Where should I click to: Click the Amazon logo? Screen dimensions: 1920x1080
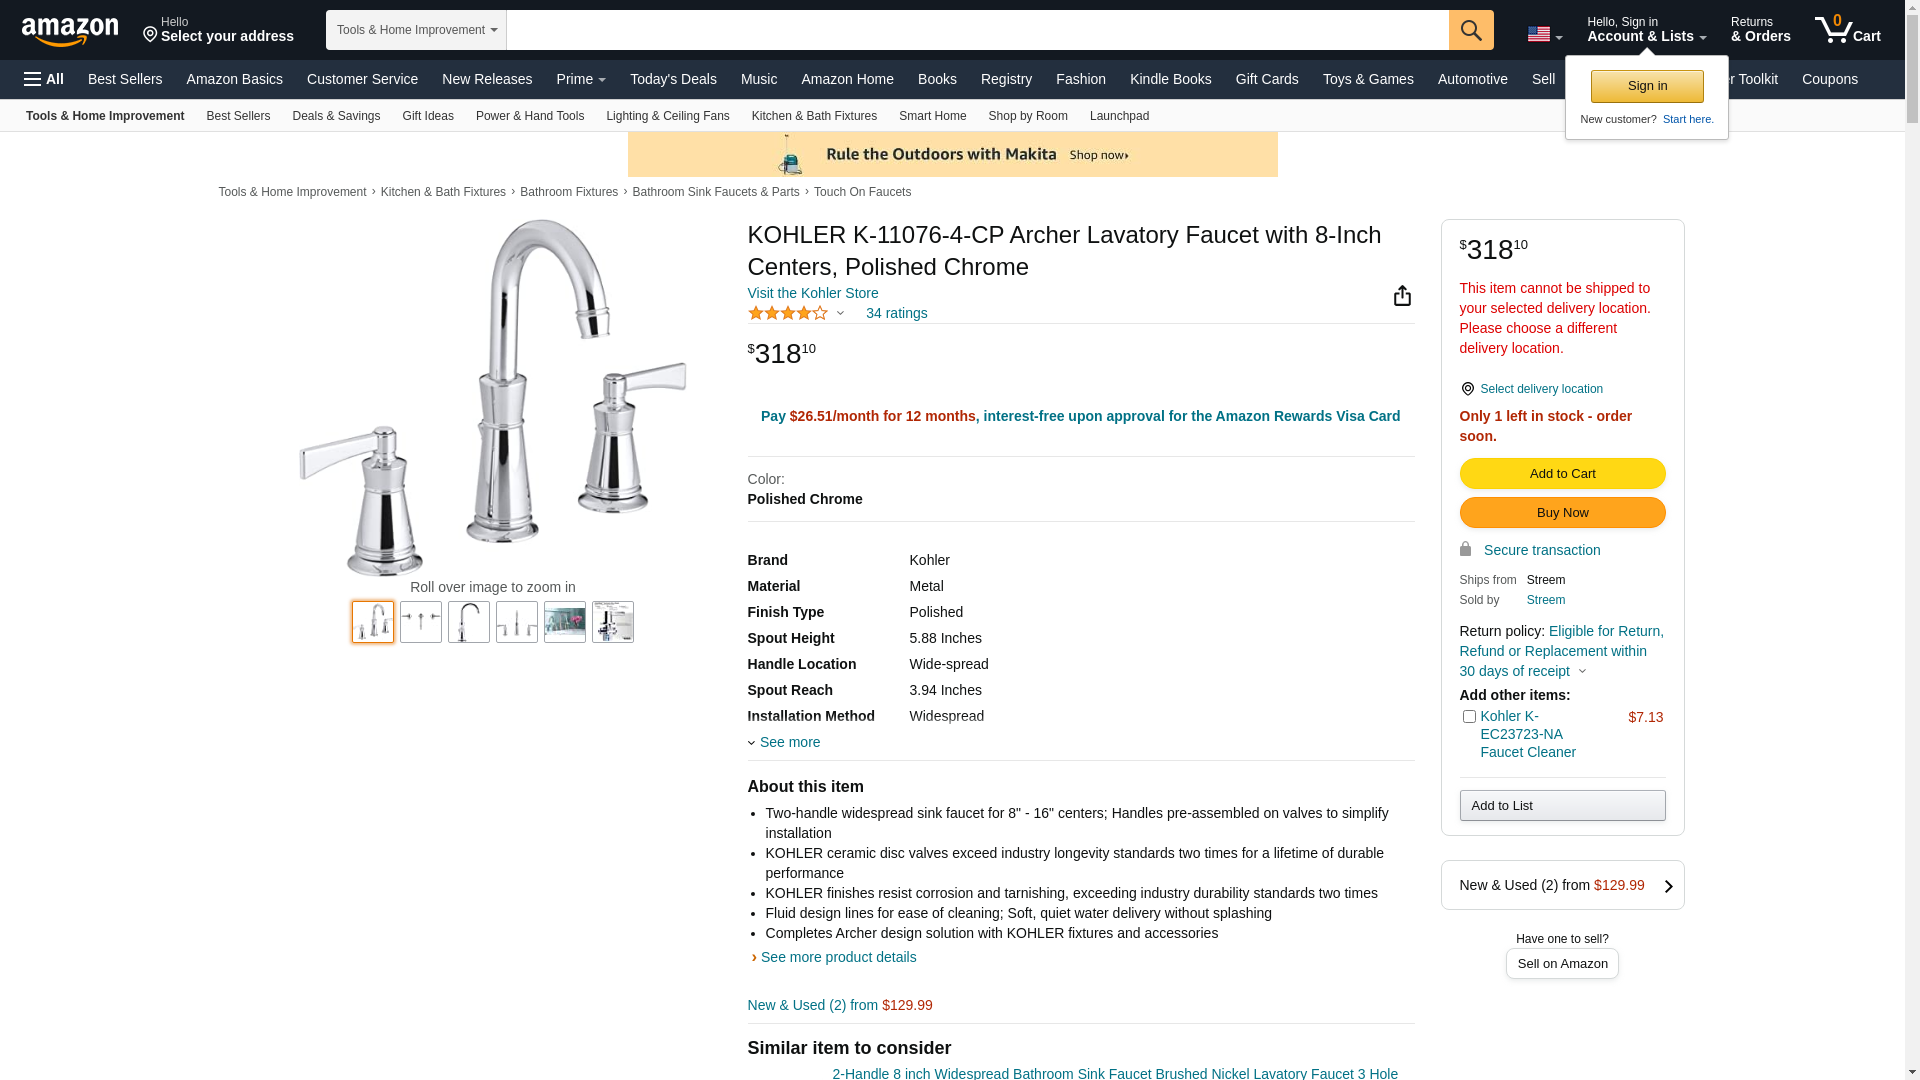(x=70, y=31)
